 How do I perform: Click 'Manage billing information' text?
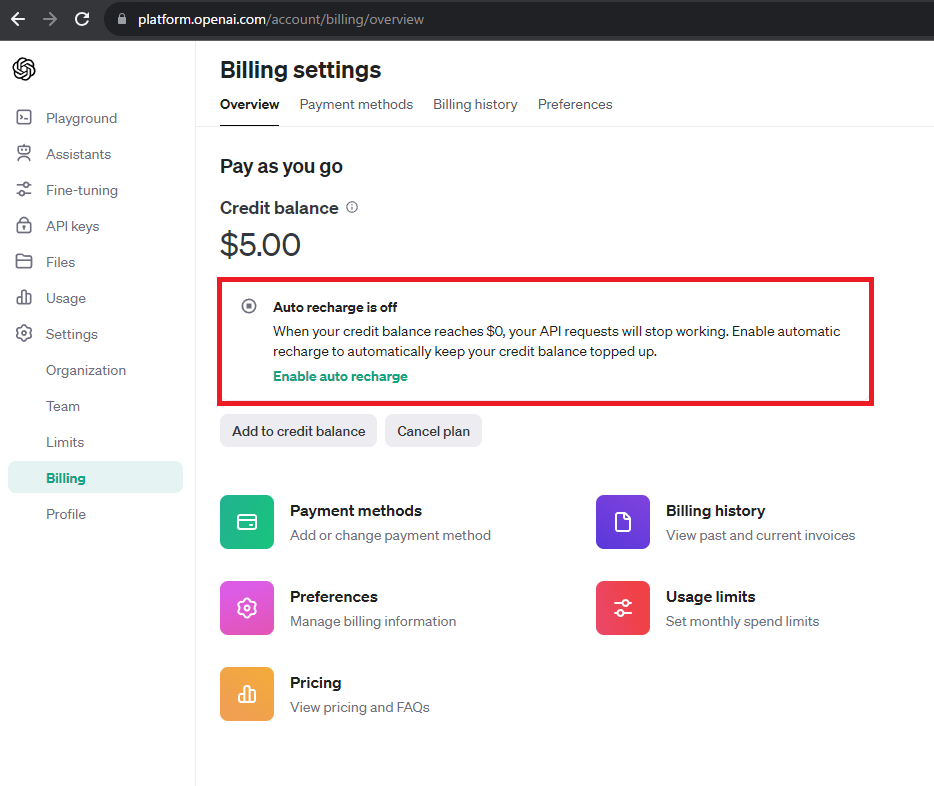(x=373, y=621)
